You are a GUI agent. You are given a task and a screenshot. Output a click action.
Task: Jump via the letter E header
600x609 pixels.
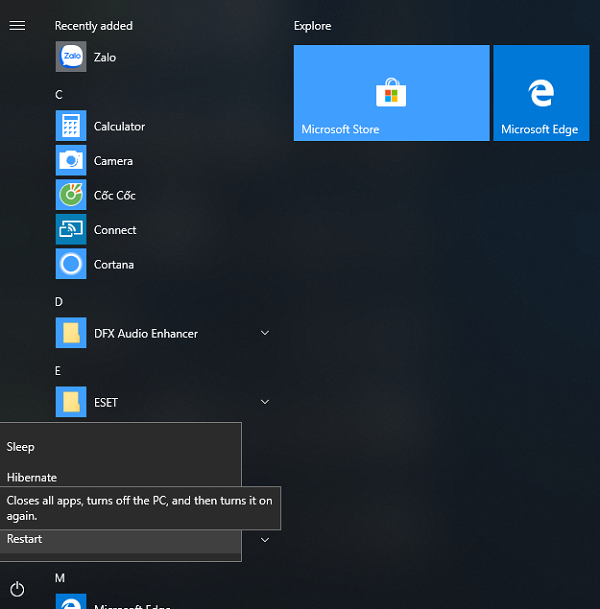[x=59, y=371]
